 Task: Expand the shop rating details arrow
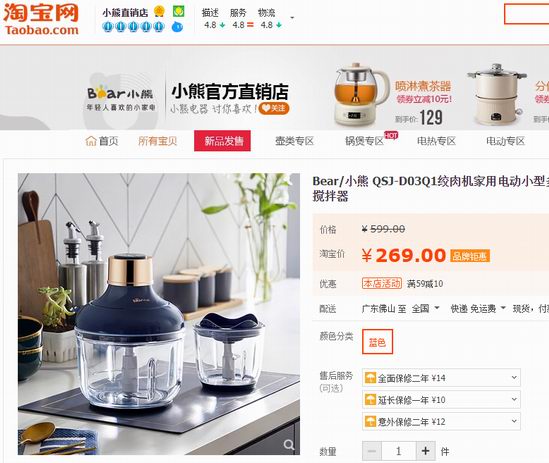(292, 18)
